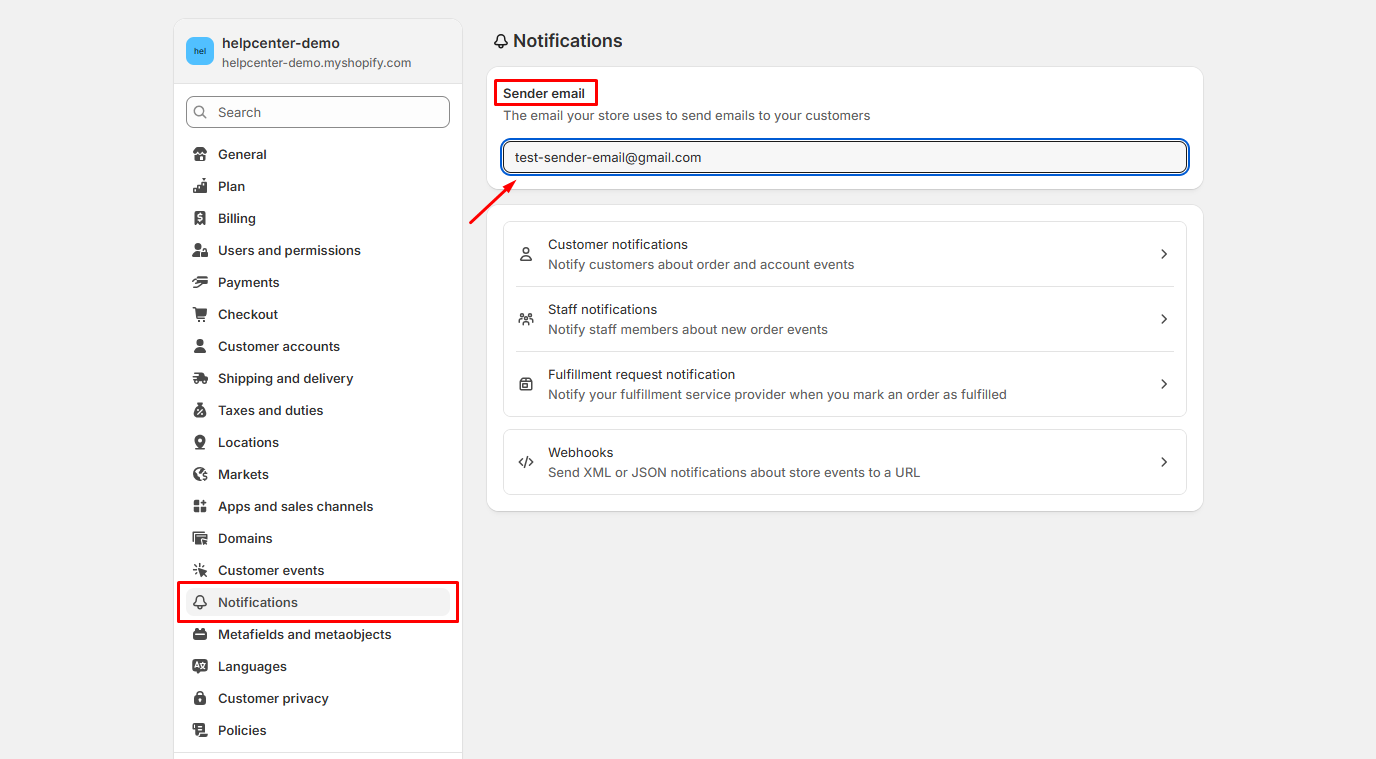
Task: Click the helpcenter-demo store avatar
Action: point(200,52)
